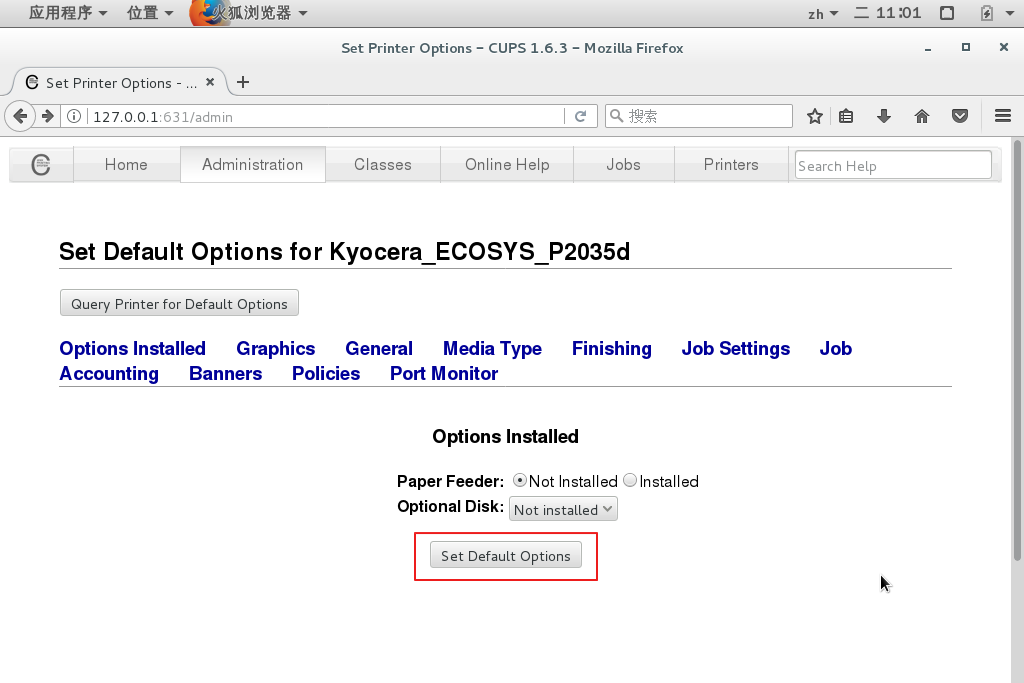
Task: Go to Firefox home page icon
Action: click(x=922, y=116)
